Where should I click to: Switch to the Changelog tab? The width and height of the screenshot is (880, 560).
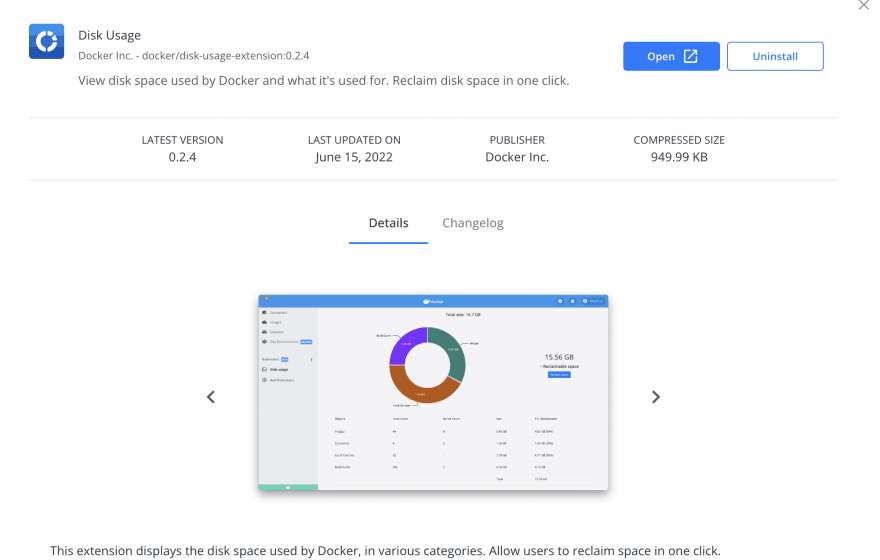pyautogui.click(x=473, y=223)
